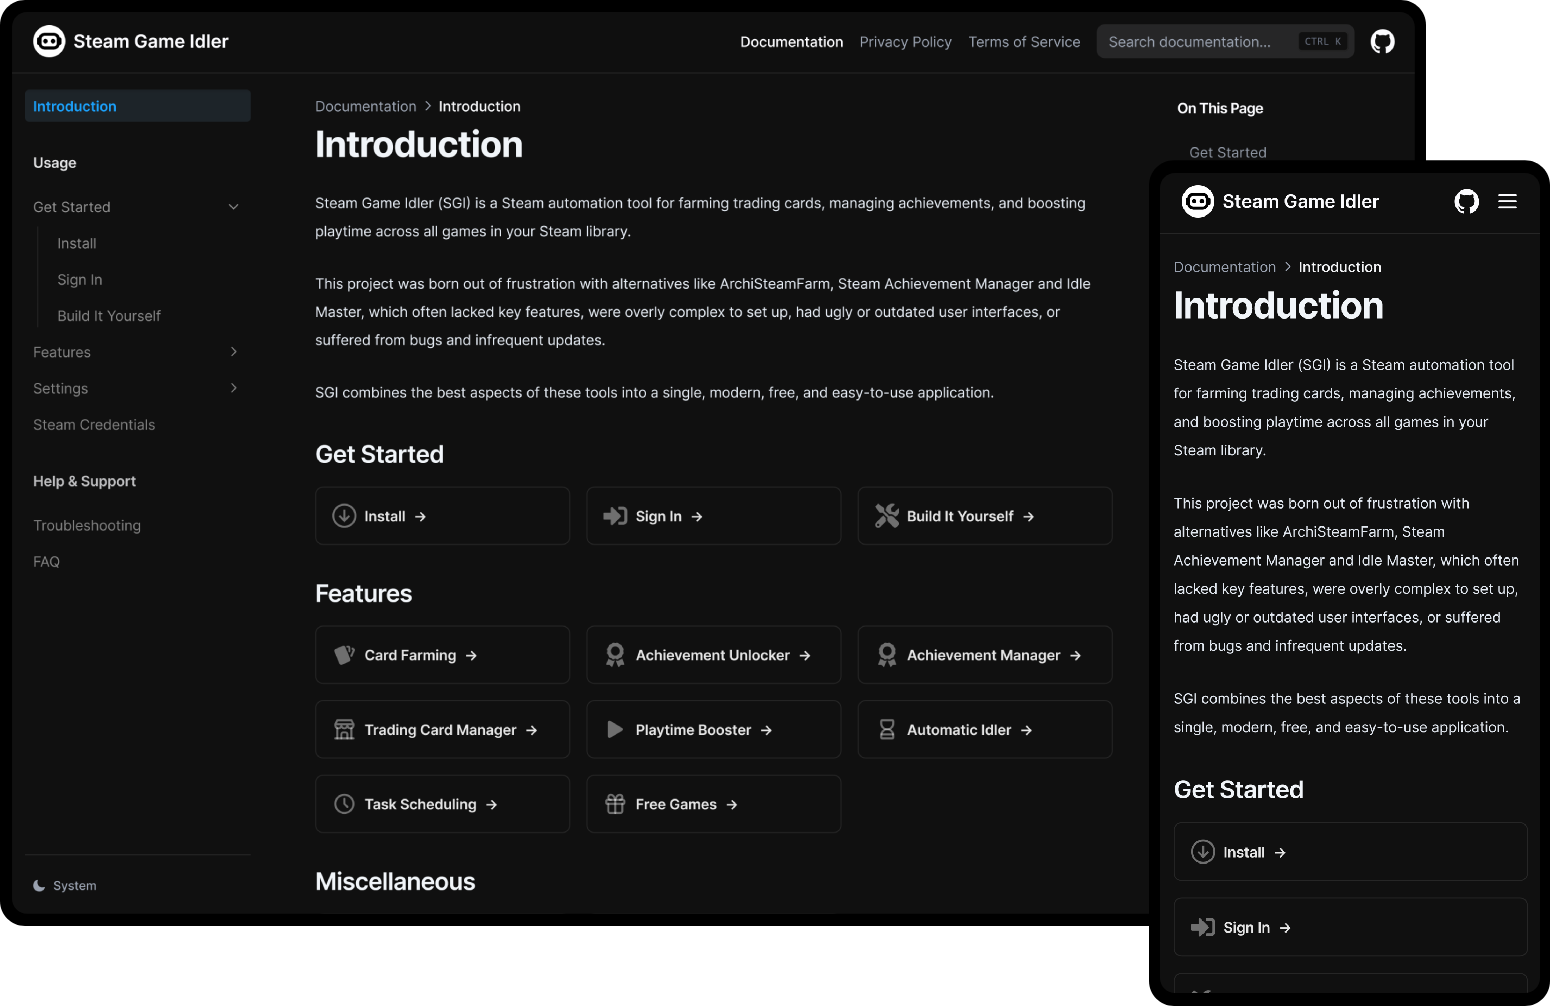The width and height of the screenshot is (1550, 1006).
Task: Select Build It Yourself in sidebar submenu
Action: 109,316
